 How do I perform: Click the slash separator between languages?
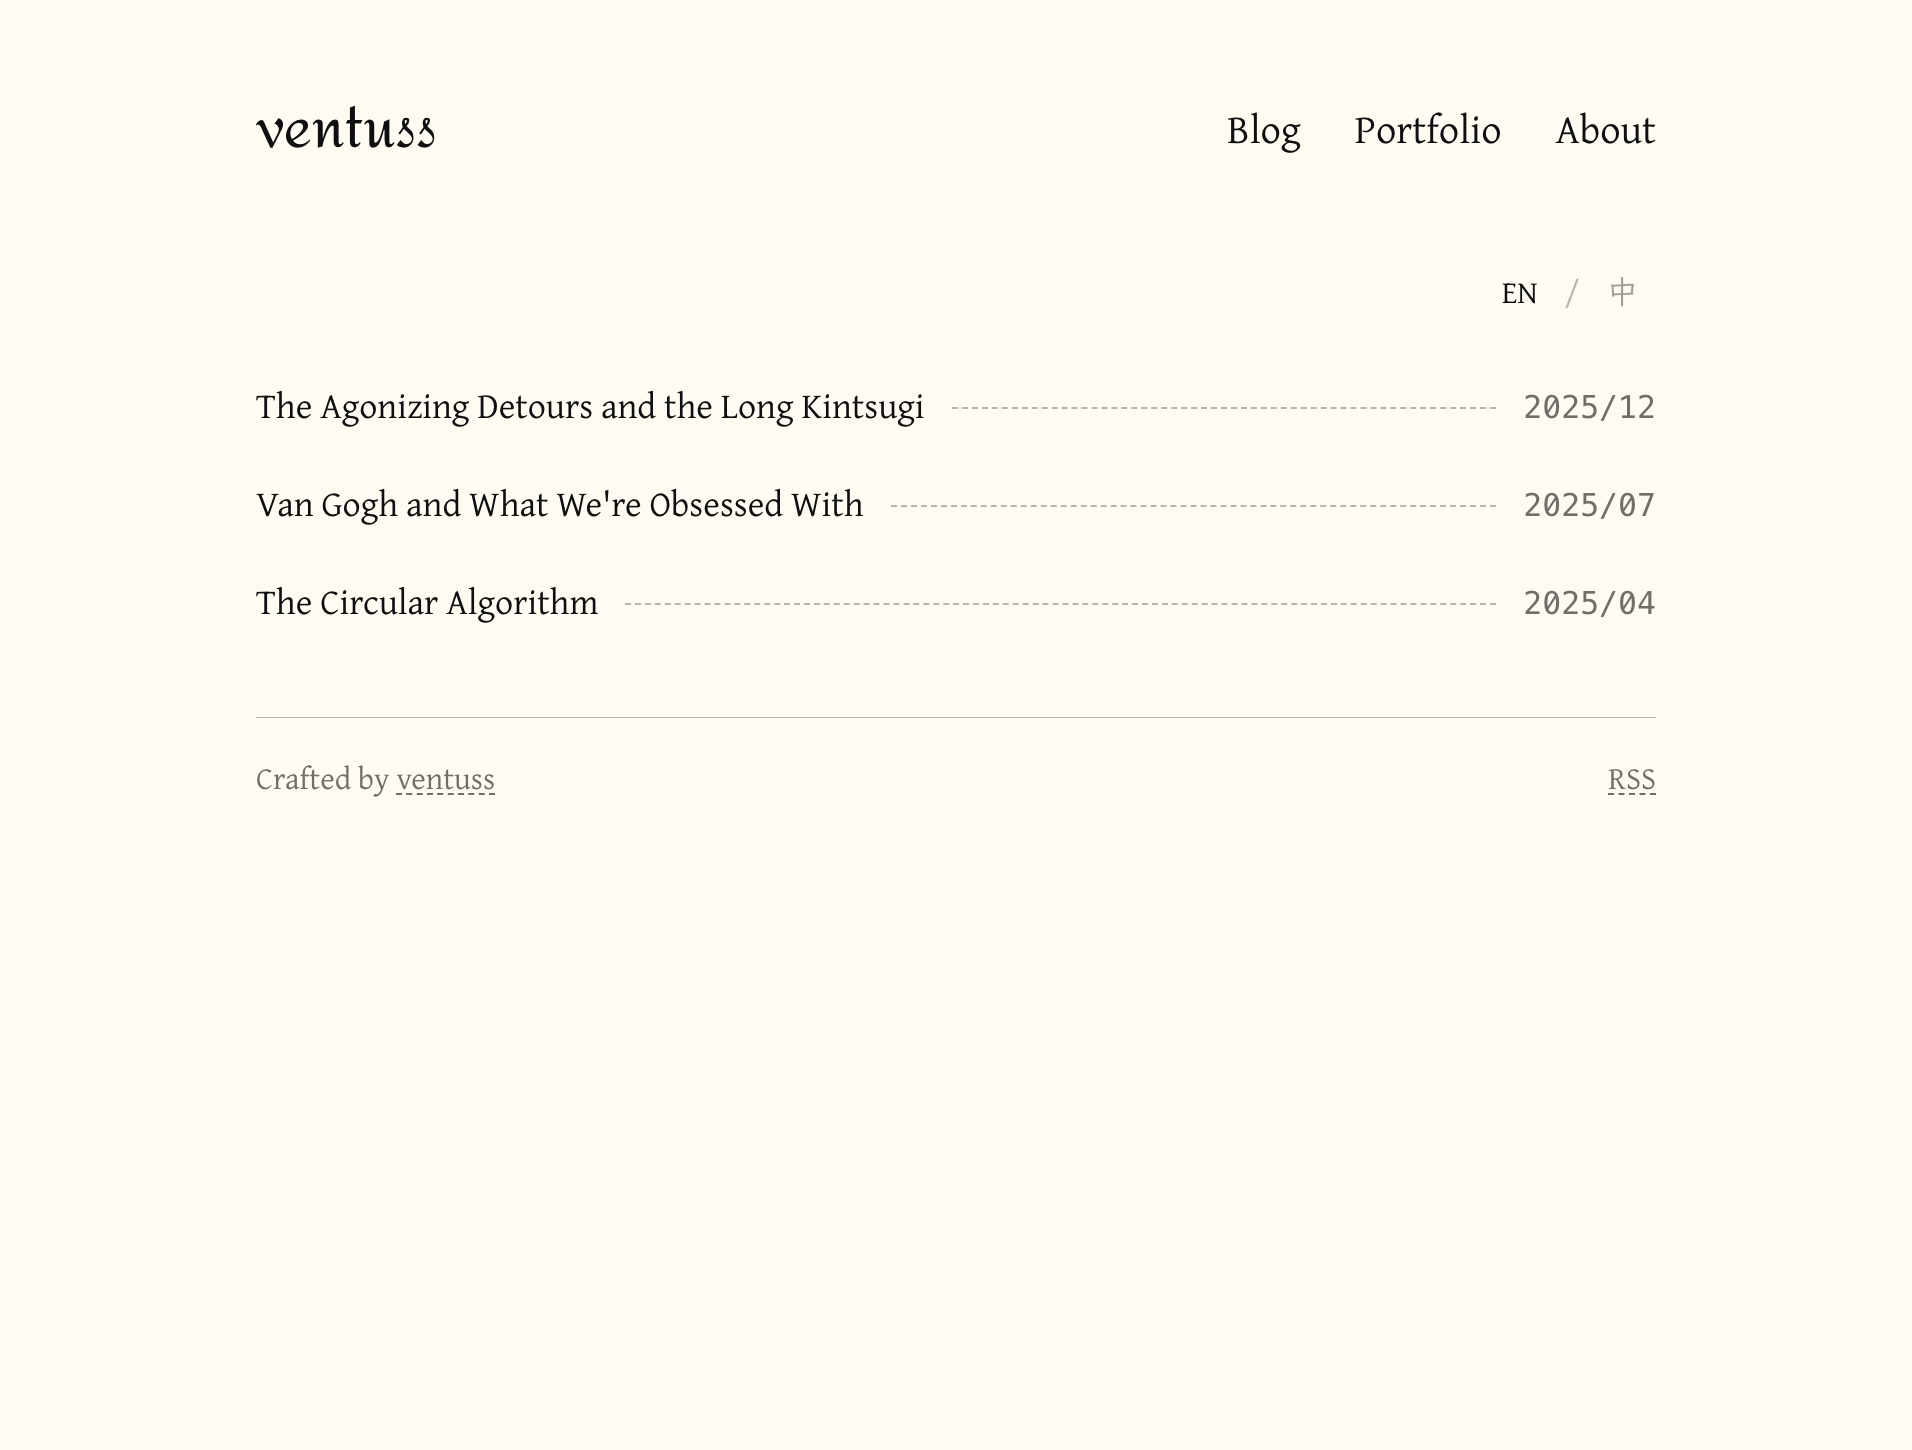(1572, 294)
